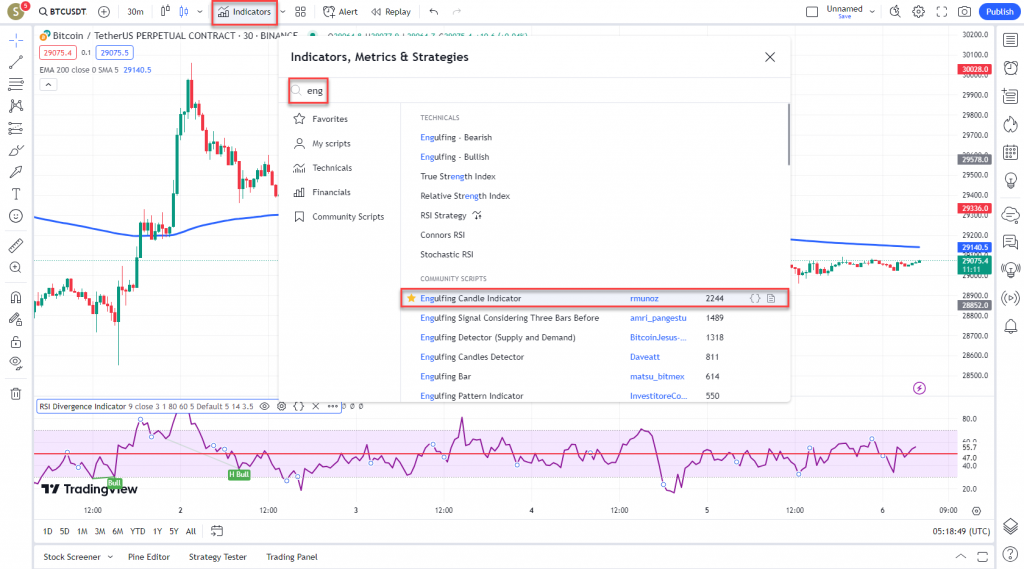Screen dimensions: 1024x569
Task: Open the forecasting and measurement tools
Action: tap(16, 128)
